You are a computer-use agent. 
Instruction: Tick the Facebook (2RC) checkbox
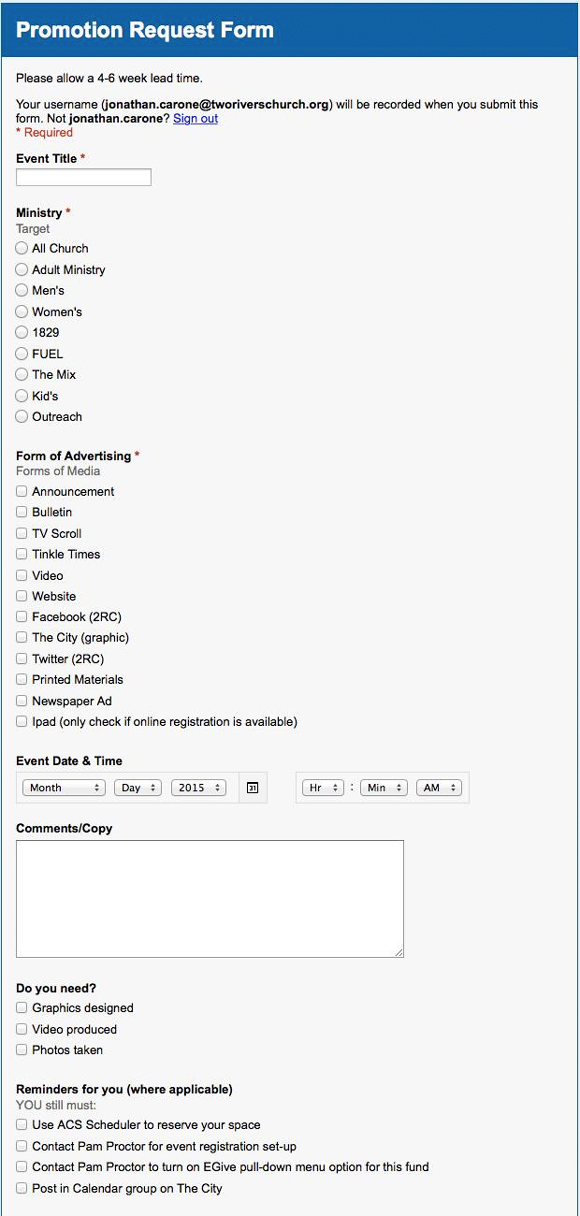[22, 617]
